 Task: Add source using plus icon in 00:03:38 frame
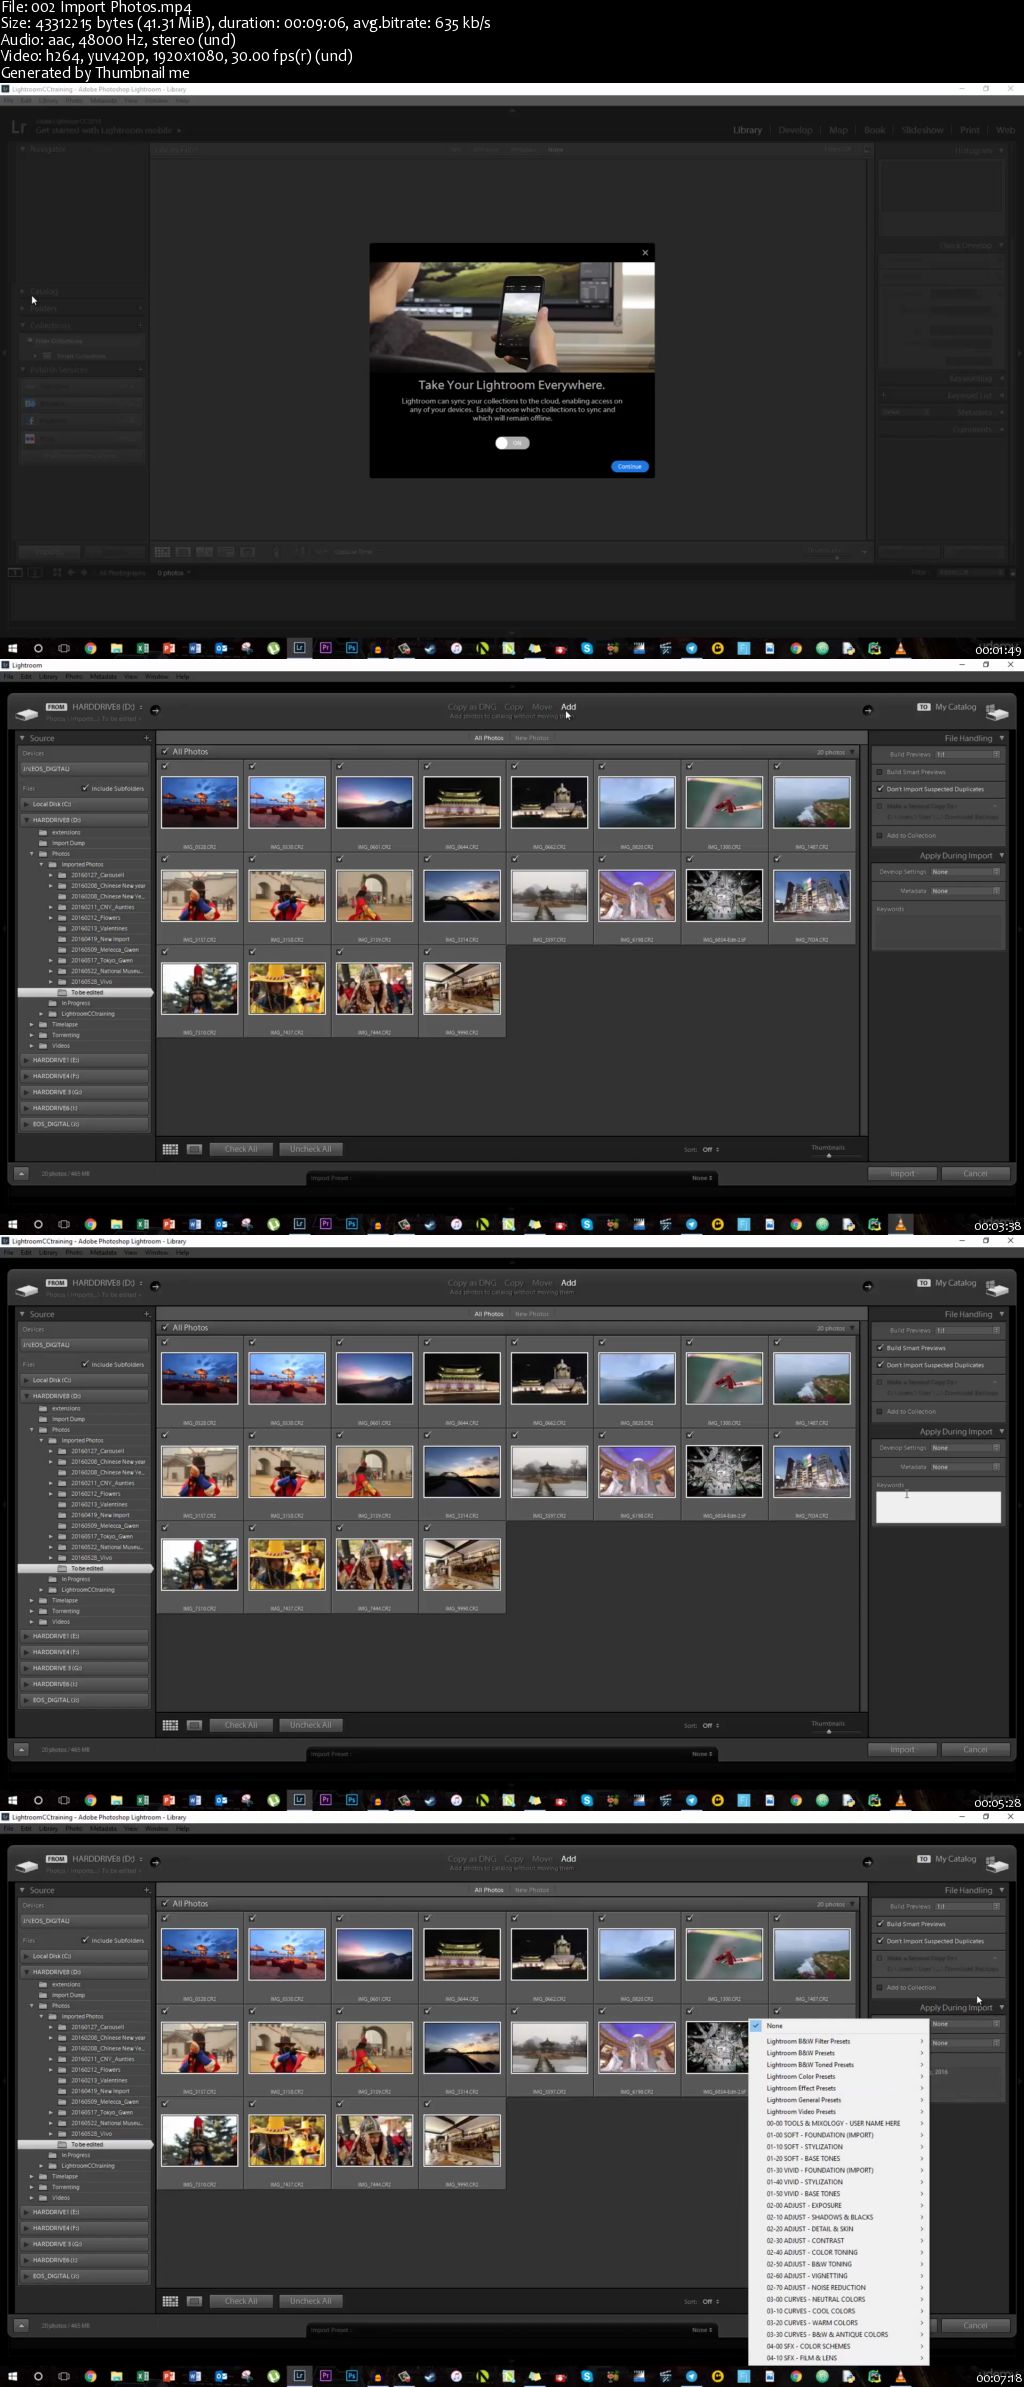pyautogui.click(x=146, y=738)
